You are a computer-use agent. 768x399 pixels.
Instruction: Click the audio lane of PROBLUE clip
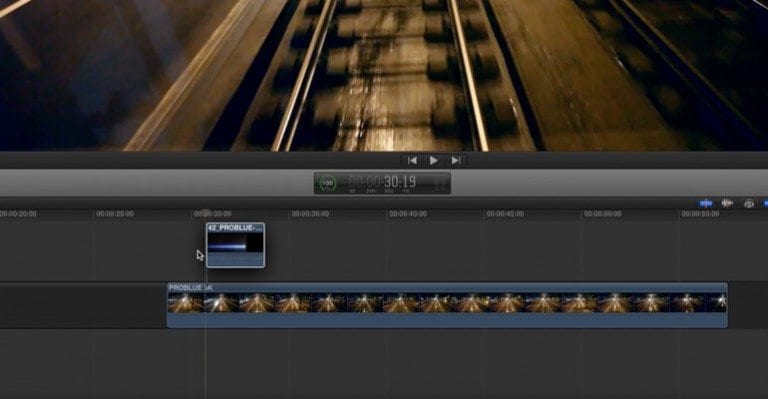tap(447, 320)
